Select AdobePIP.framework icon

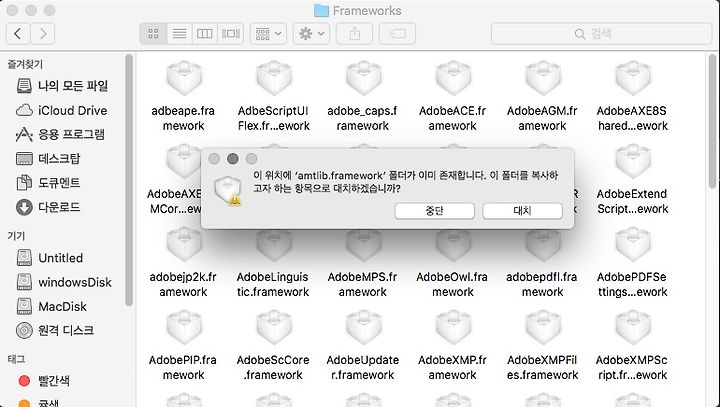click(x=184, y=328)
